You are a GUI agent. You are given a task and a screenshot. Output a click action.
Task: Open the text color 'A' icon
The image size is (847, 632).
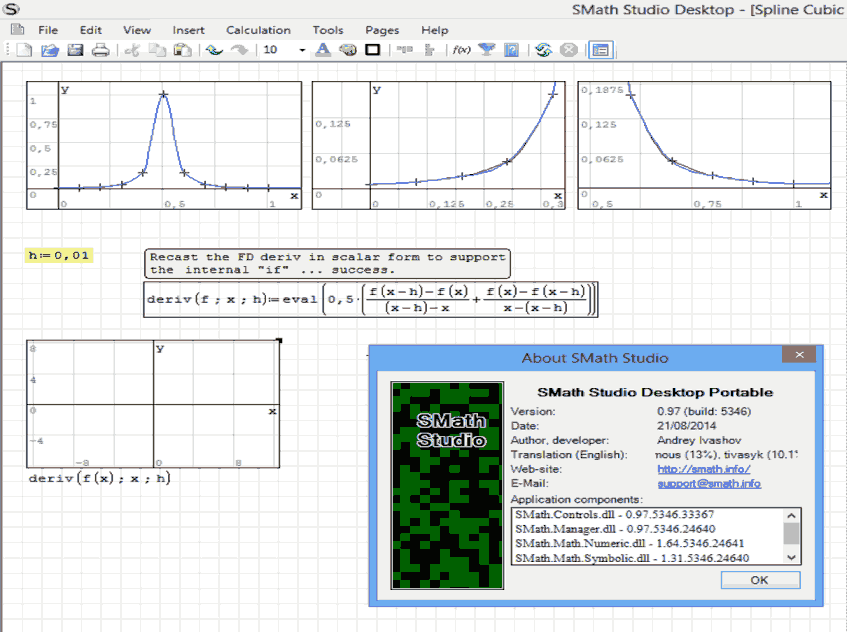[x=323, y=50]
